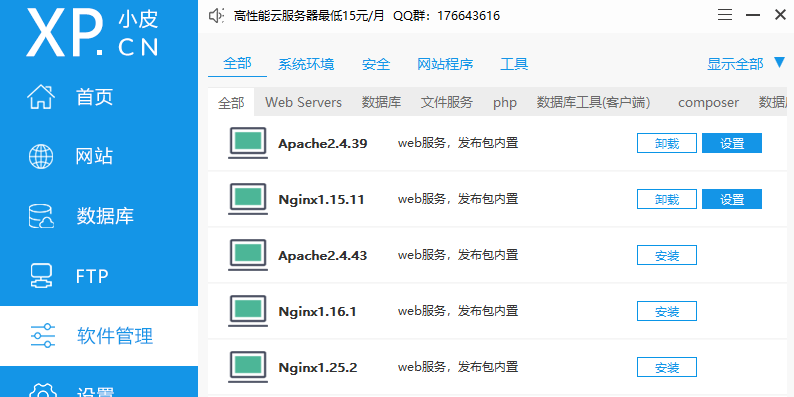Screen dimensions: 794x397
Task: Select the php sub-tab
Action: pyautogui.click(x=505, y=103)
